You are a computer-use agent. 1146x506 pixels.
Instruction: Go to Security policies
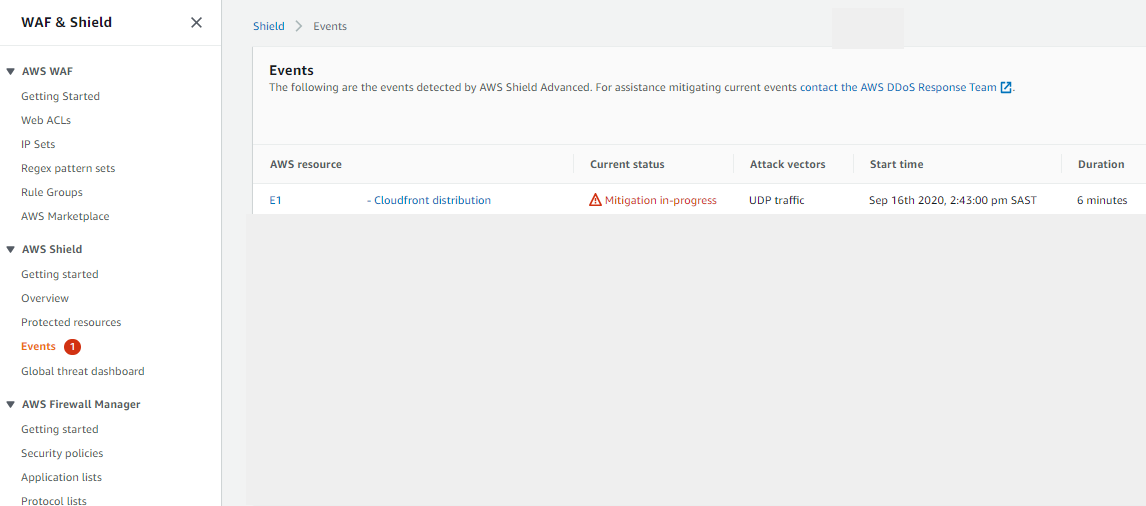point(62,453)
